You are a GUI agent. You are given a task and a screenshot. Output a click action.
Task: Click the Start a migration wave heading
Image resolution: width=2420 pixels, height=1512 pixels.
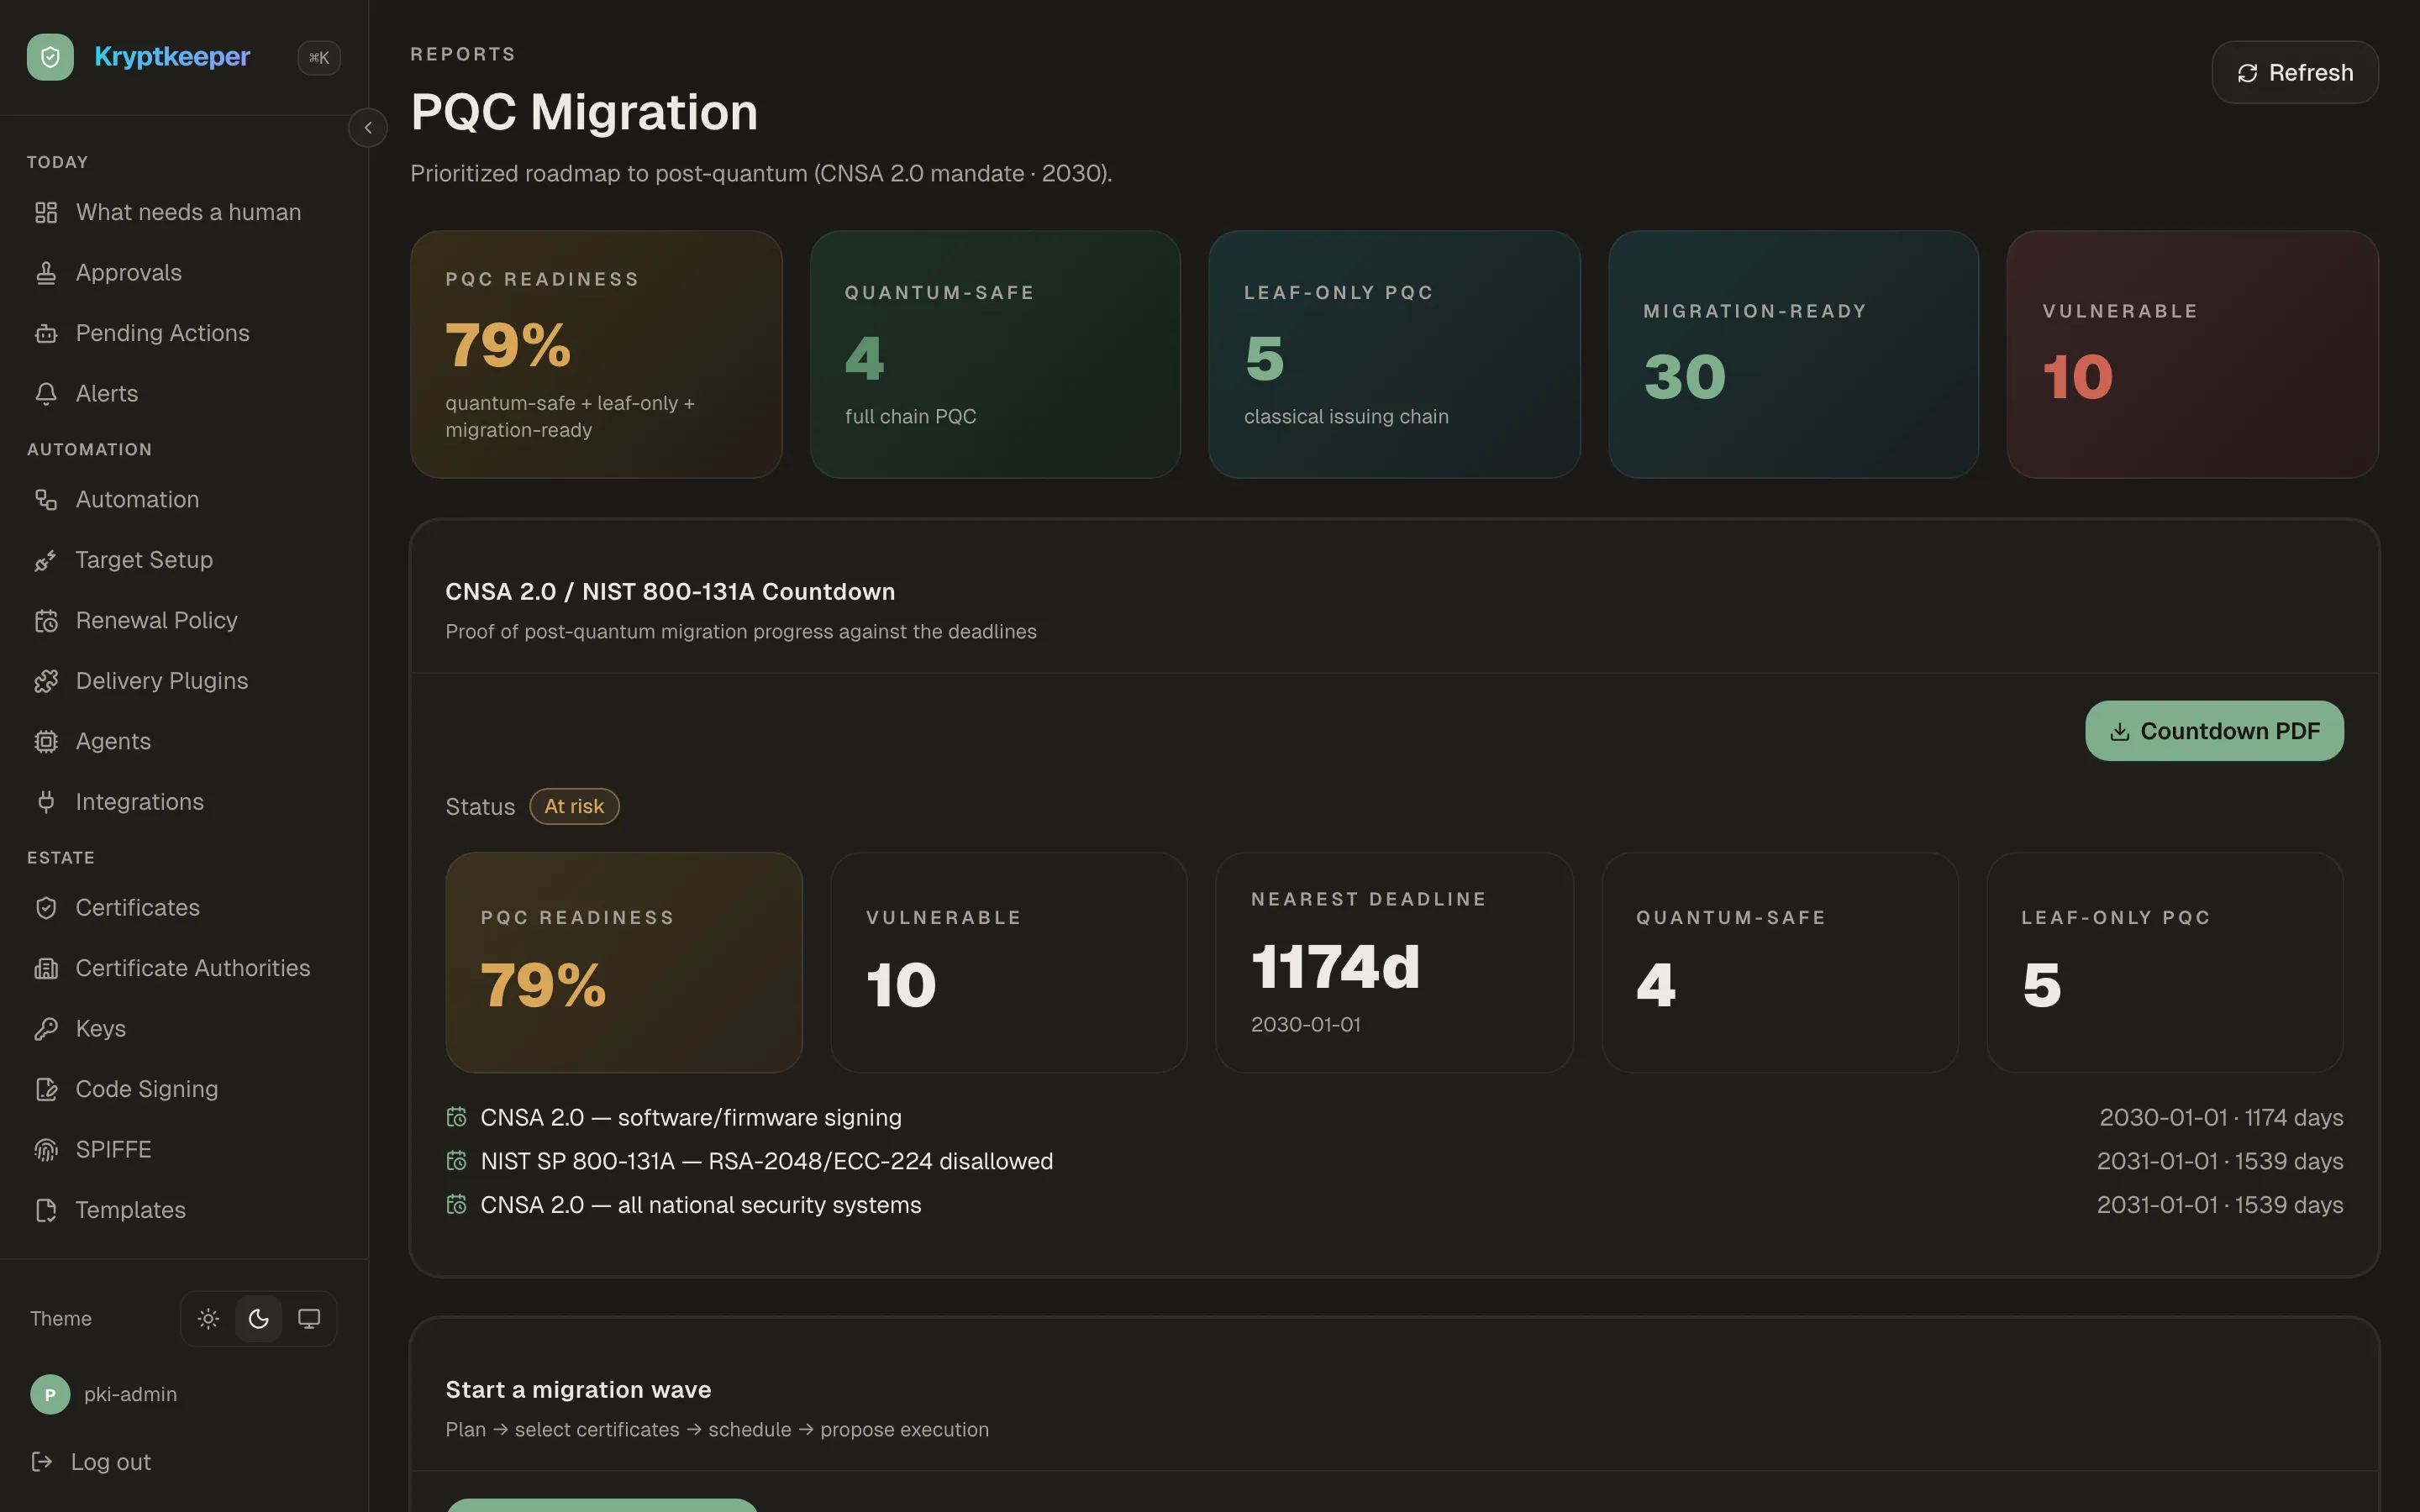pos(578,1390)
